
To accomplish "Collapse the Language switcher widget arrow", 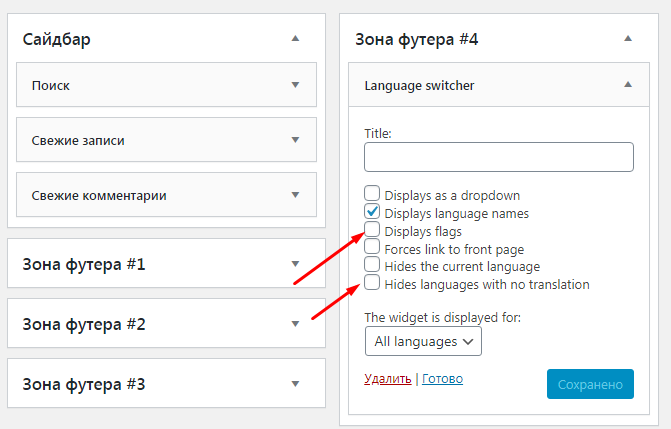I will pos(628,85).
